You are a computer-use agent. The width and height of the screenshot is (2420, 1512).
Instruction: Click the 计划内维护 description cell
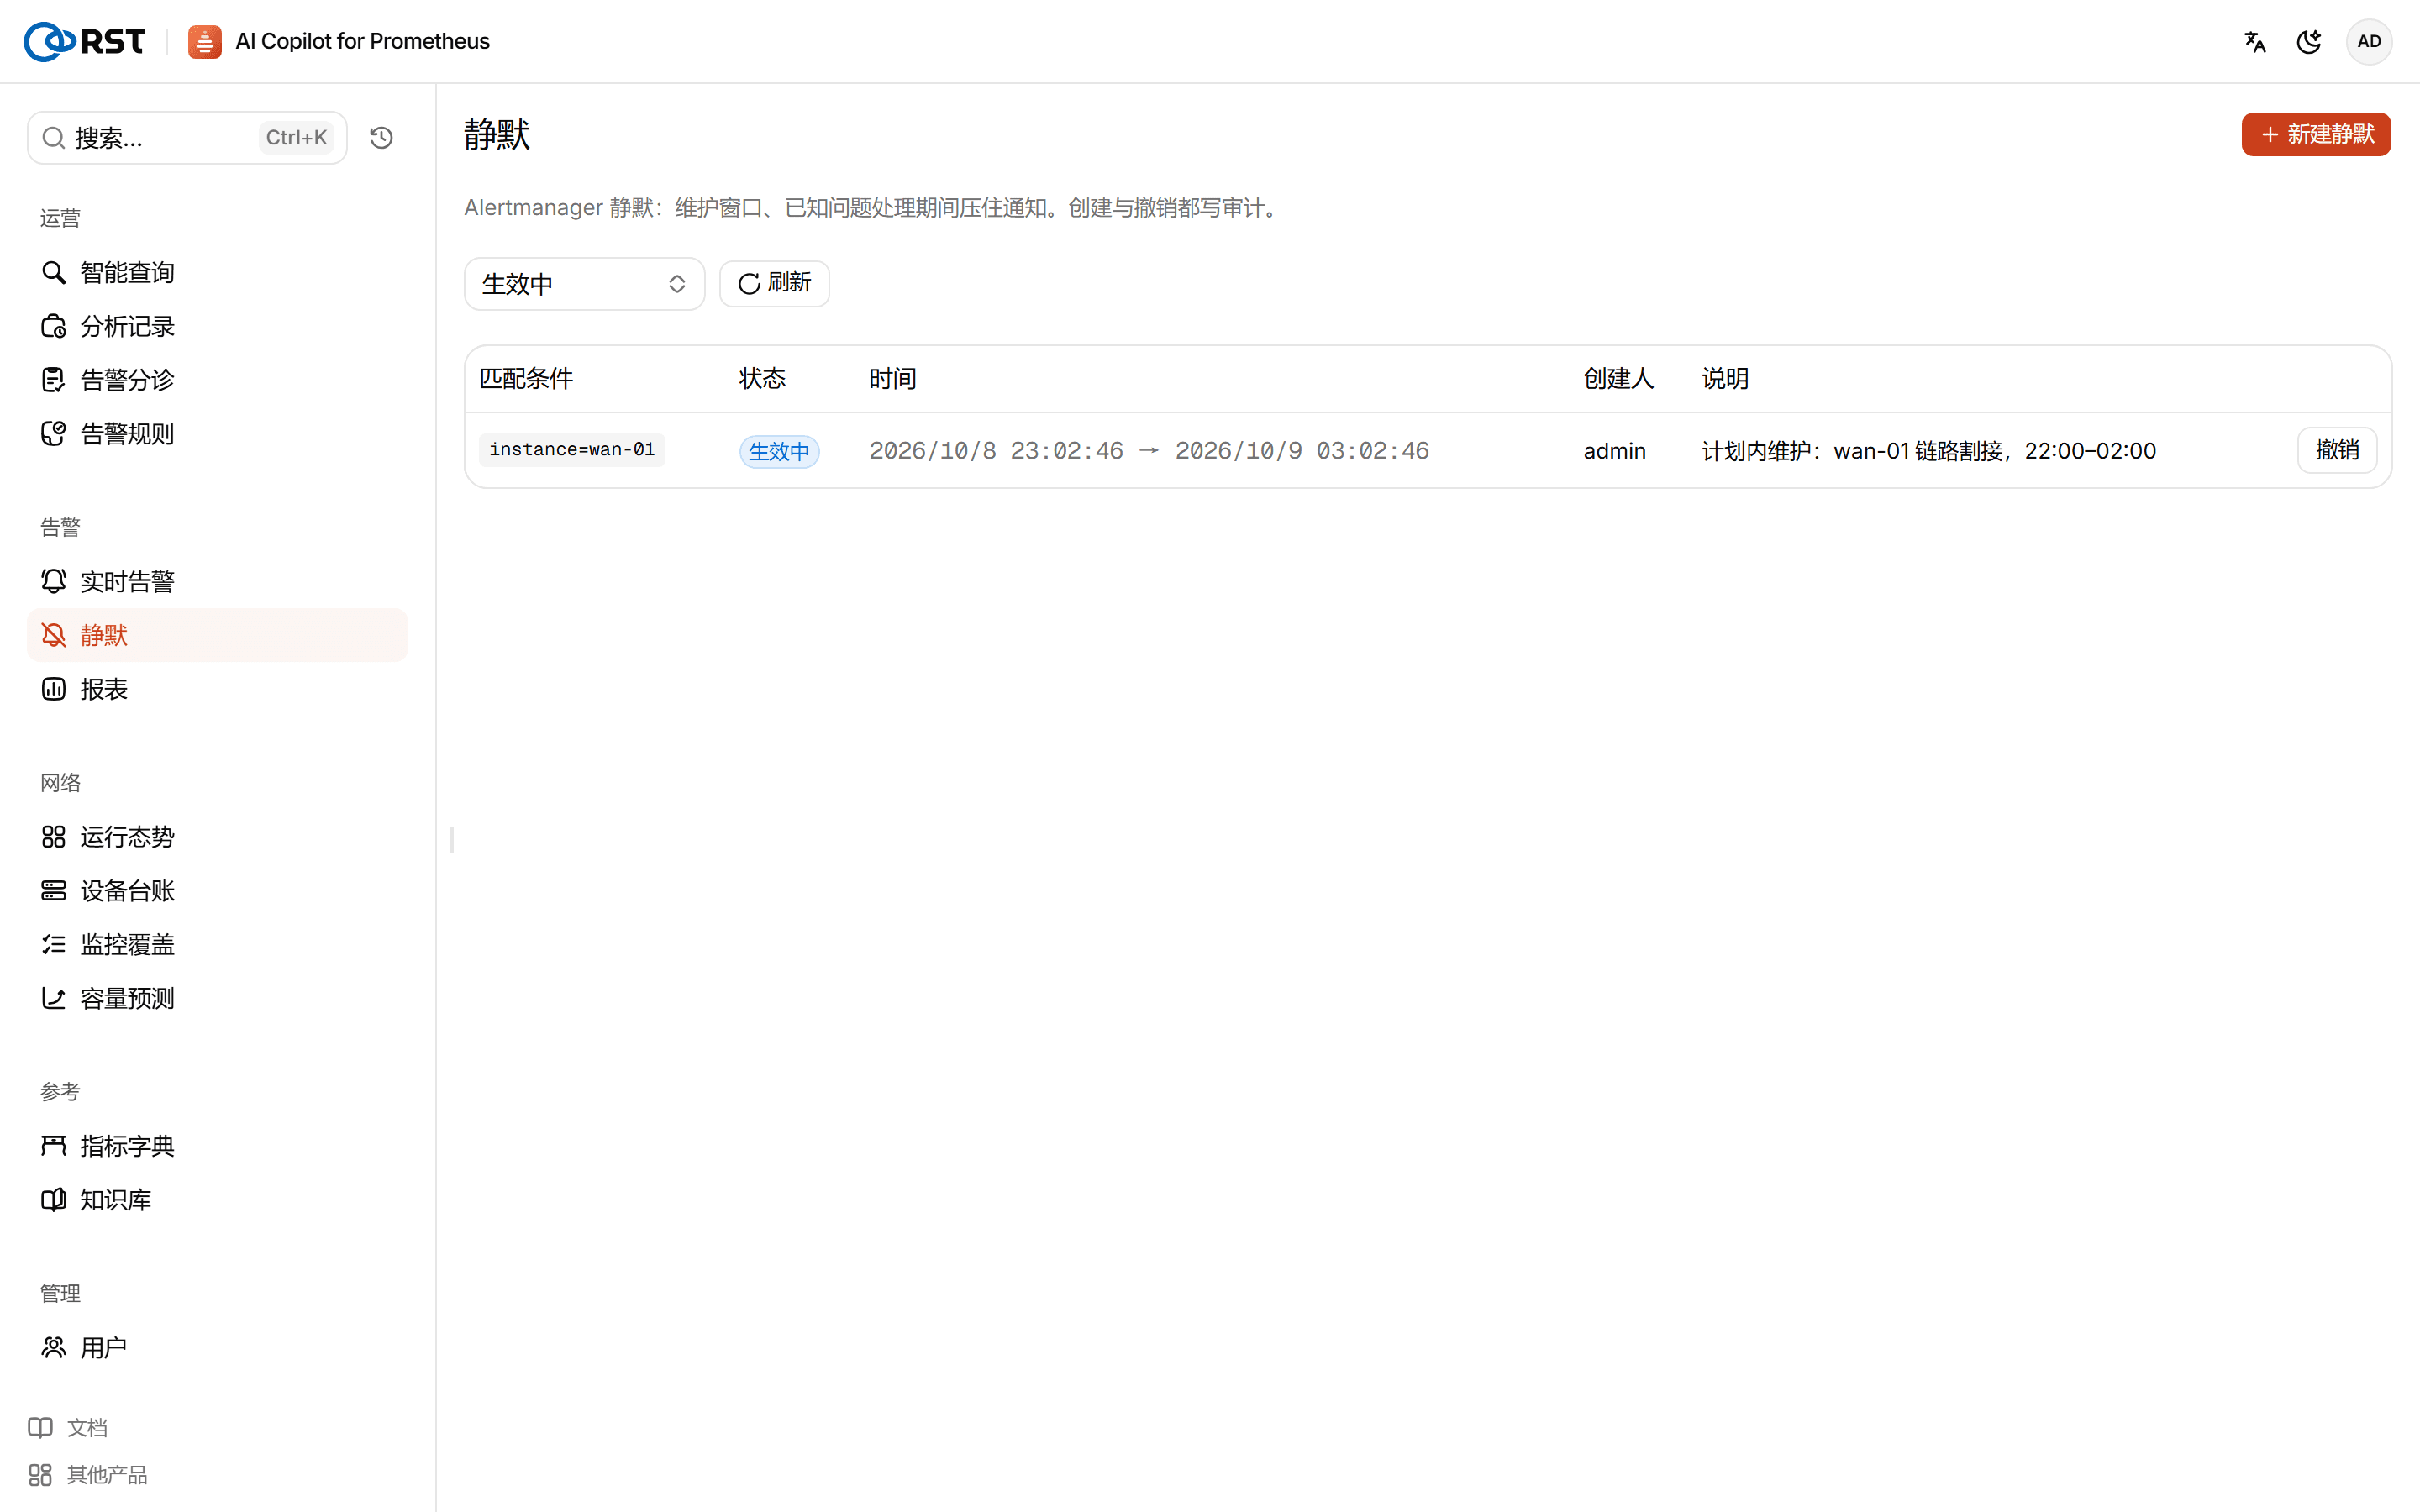[1928, 451]
